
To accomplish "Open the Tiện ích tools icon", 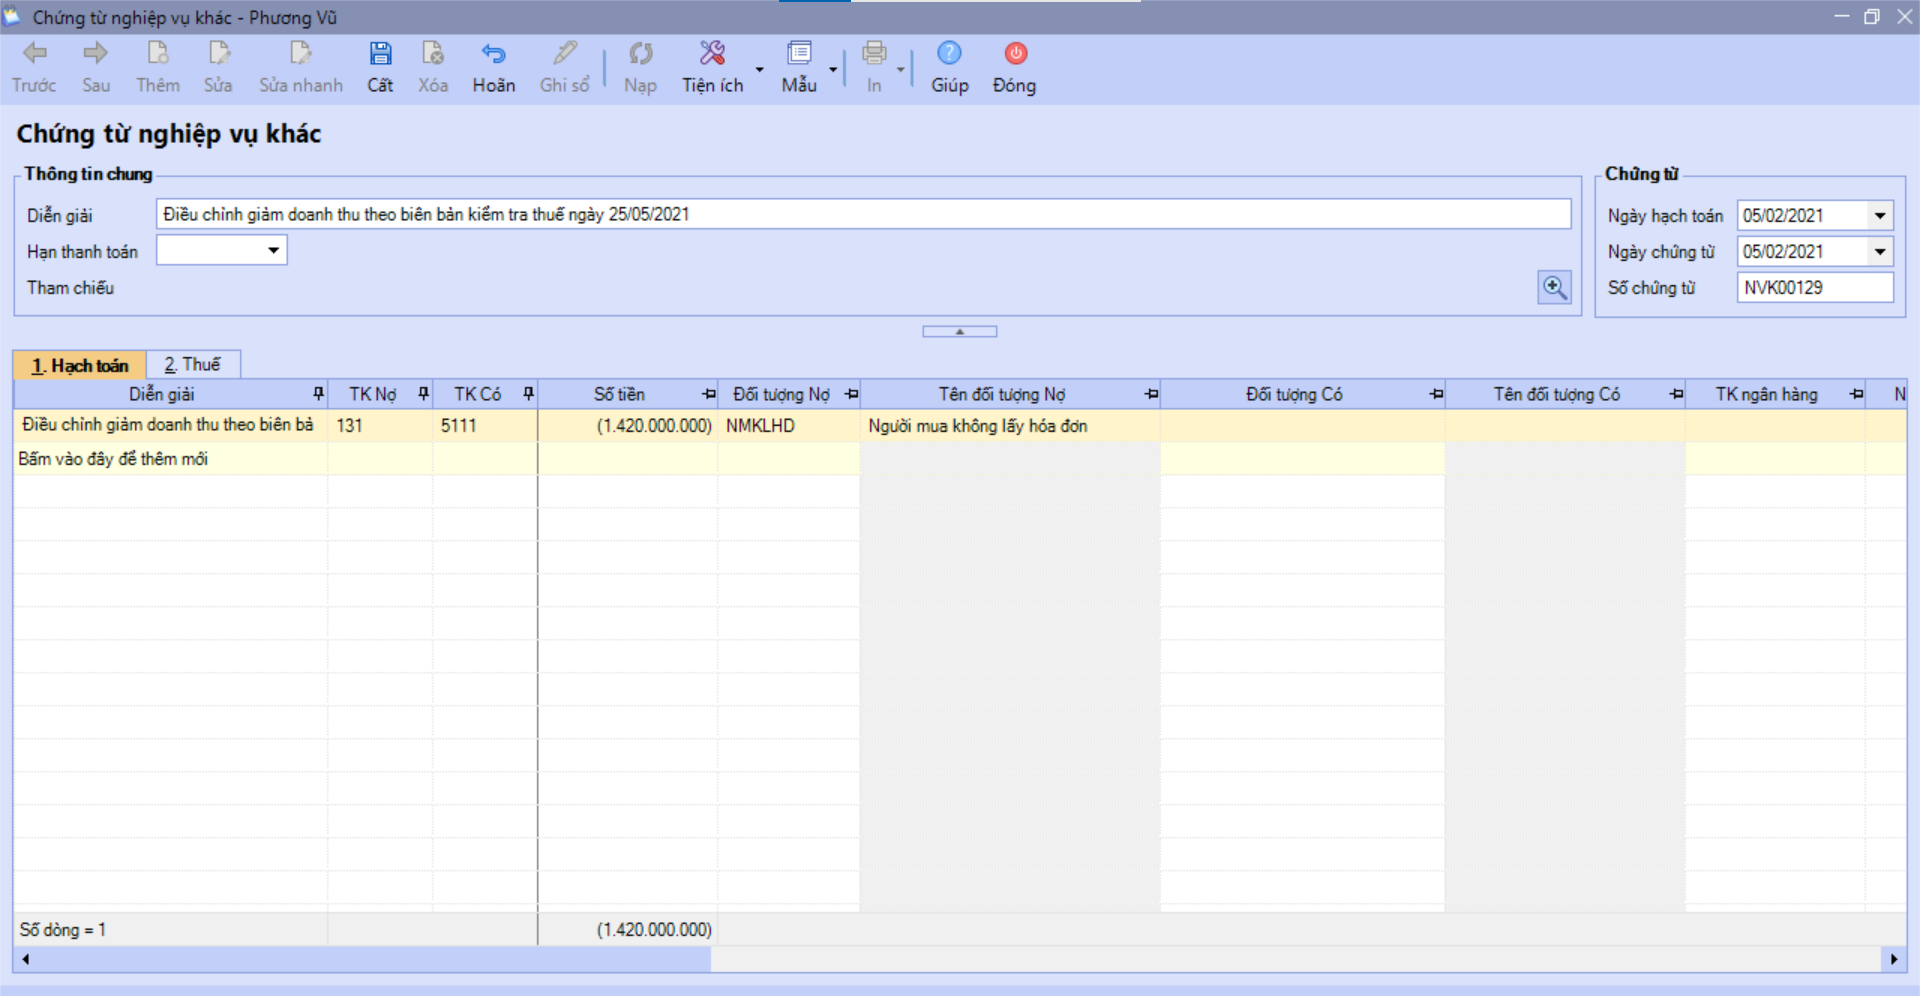I will coord(712,54).
